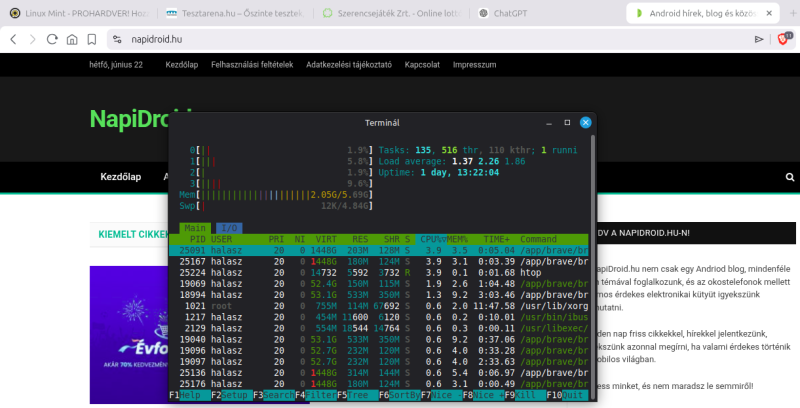The width and height of the screenshot is (800, 408).
Task: Sort htop by SHR column header
Action: [x=392, y=239]
